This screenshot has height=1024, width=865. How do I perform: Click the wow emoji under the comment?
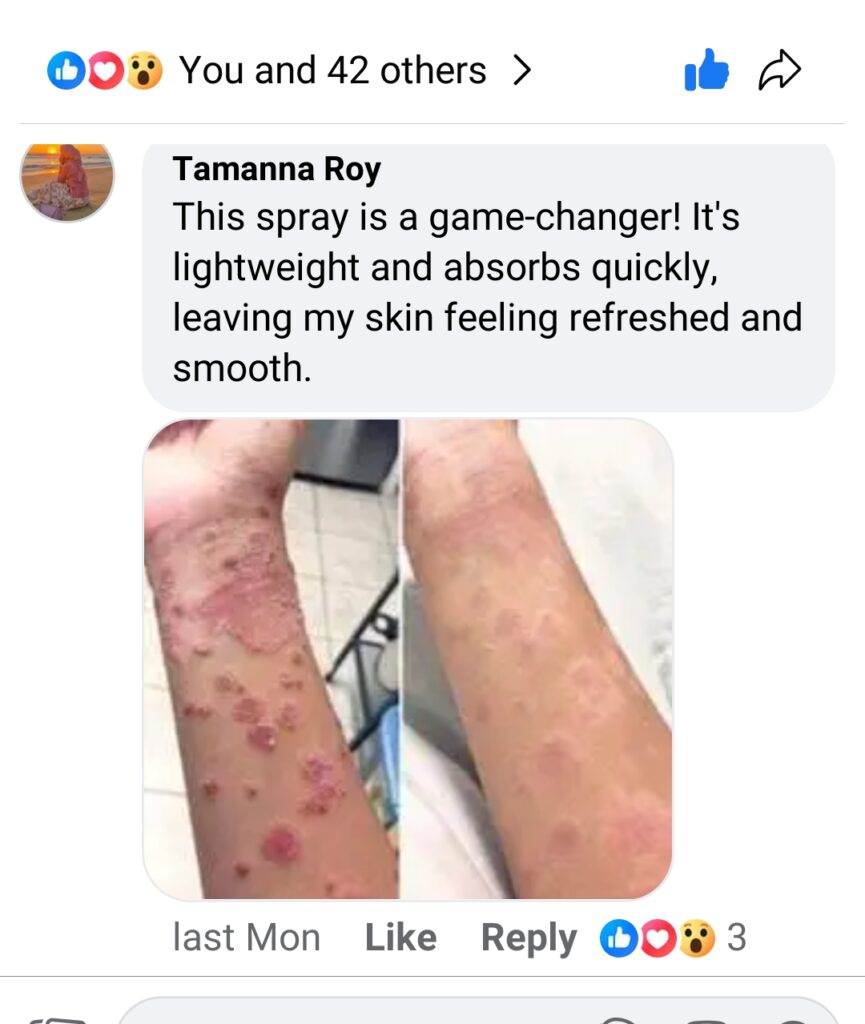(697, 938)
